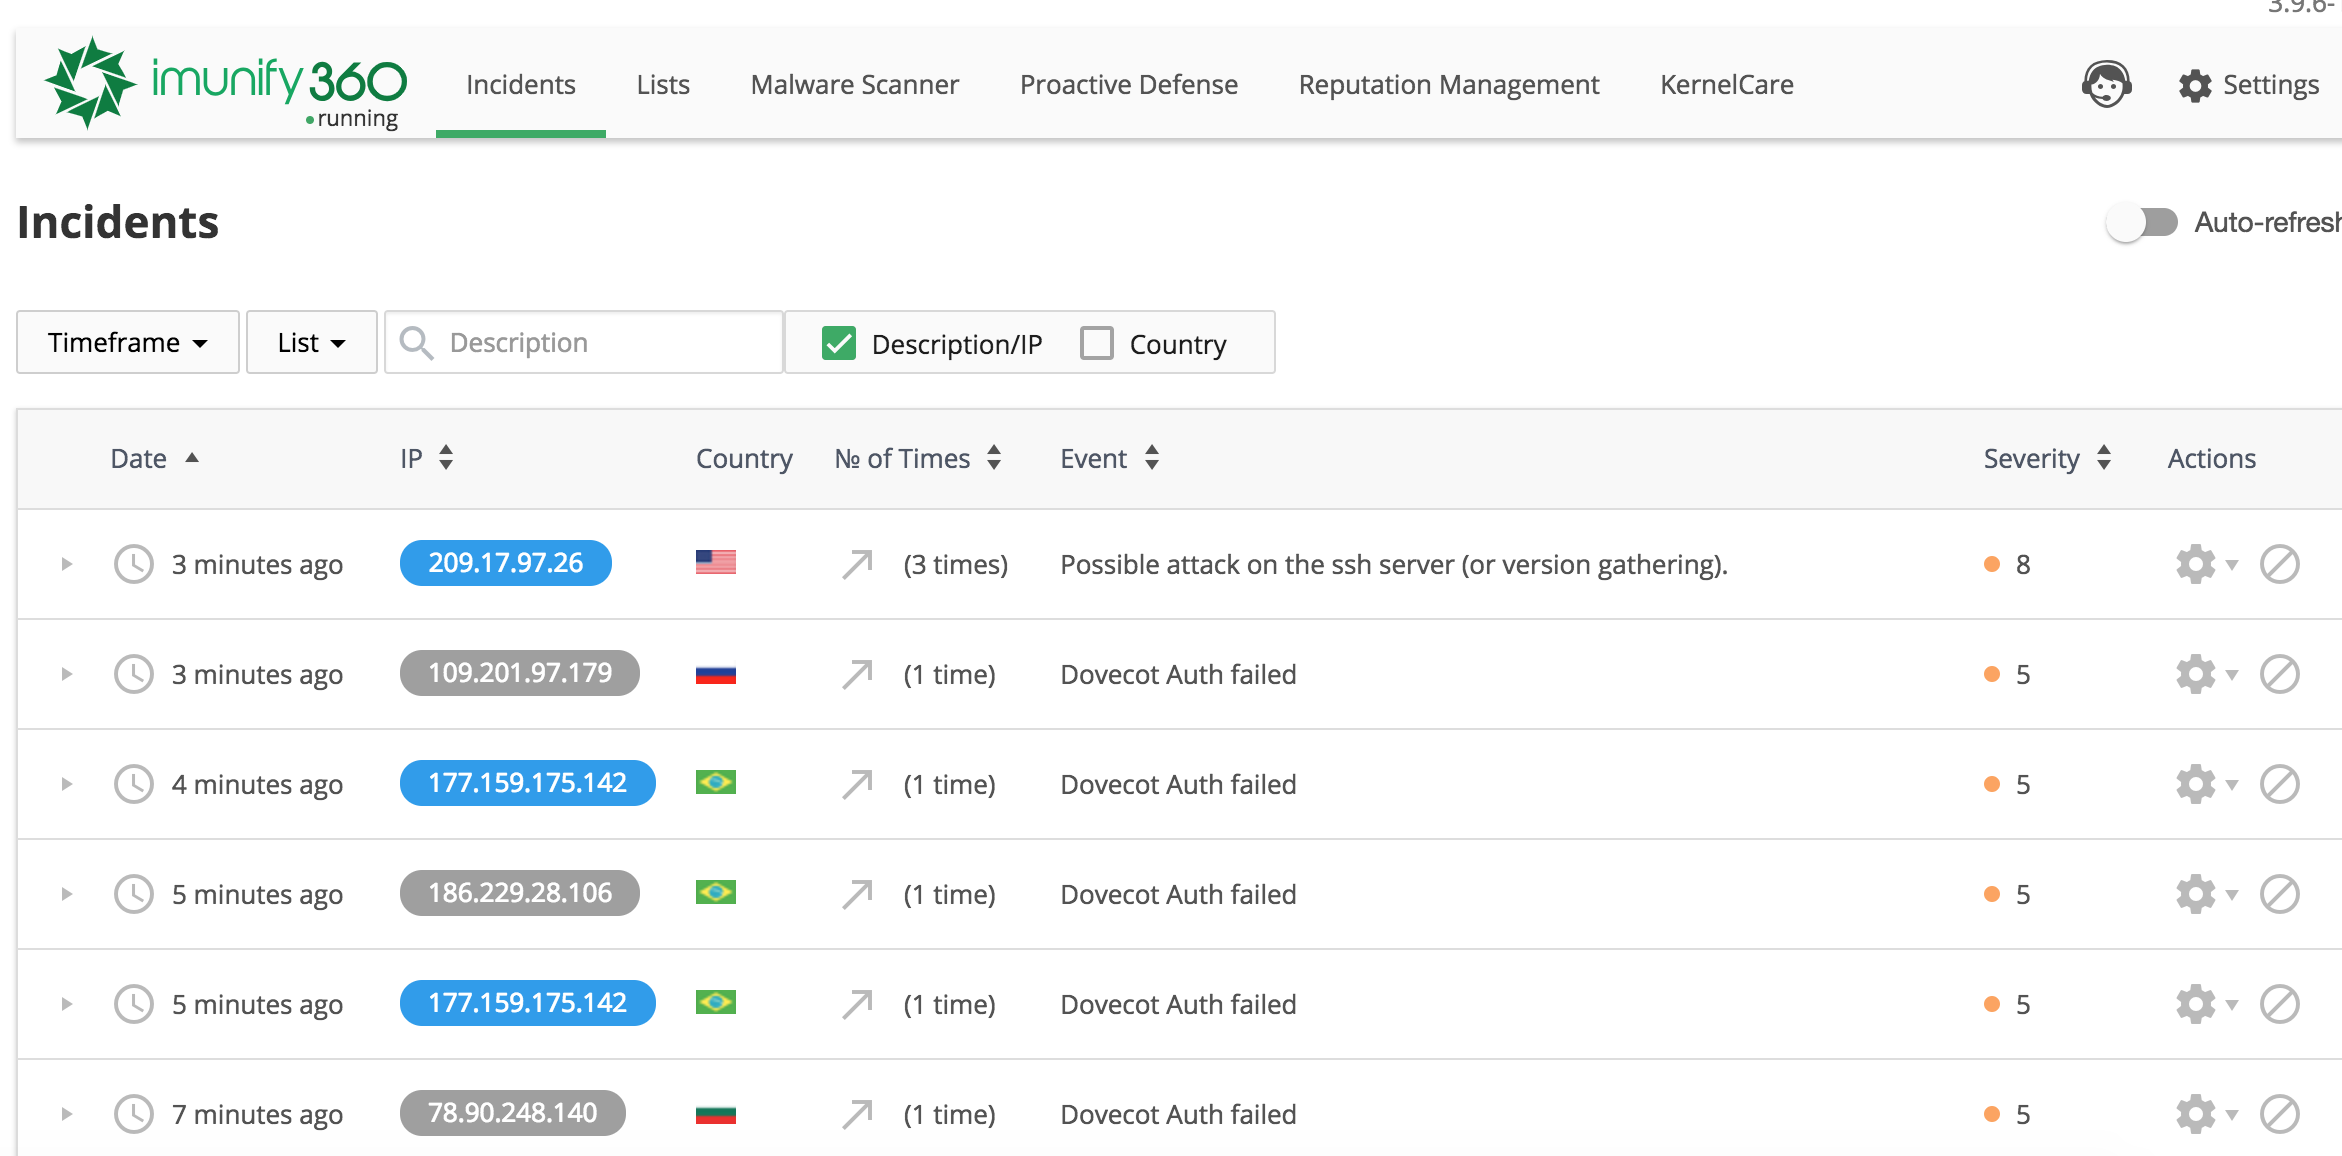Viewport: 2342px width, 1156px height.
Task: Switch to the Malware Scanner tab
Action: click(x=854, y=85)
